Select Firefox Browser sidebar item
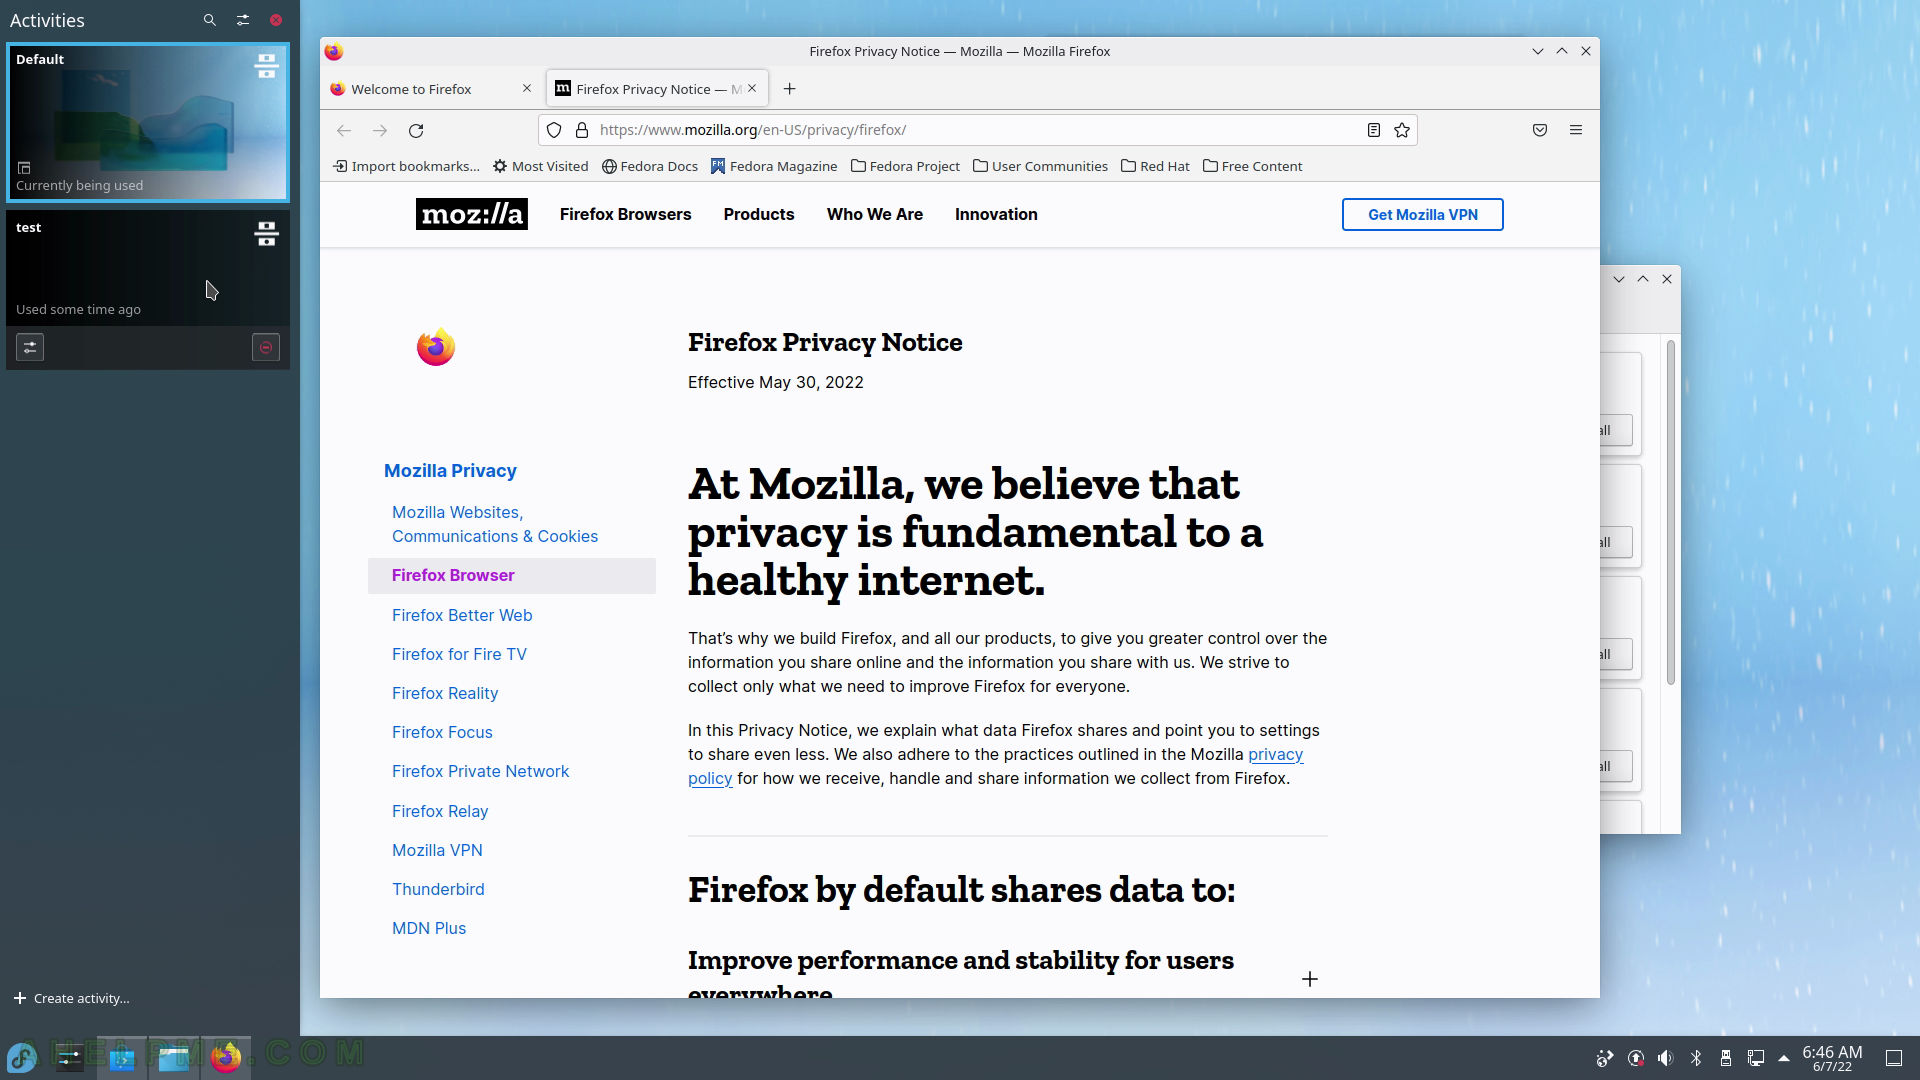This screenshot has width=1920, height=1080. [512, 576]
